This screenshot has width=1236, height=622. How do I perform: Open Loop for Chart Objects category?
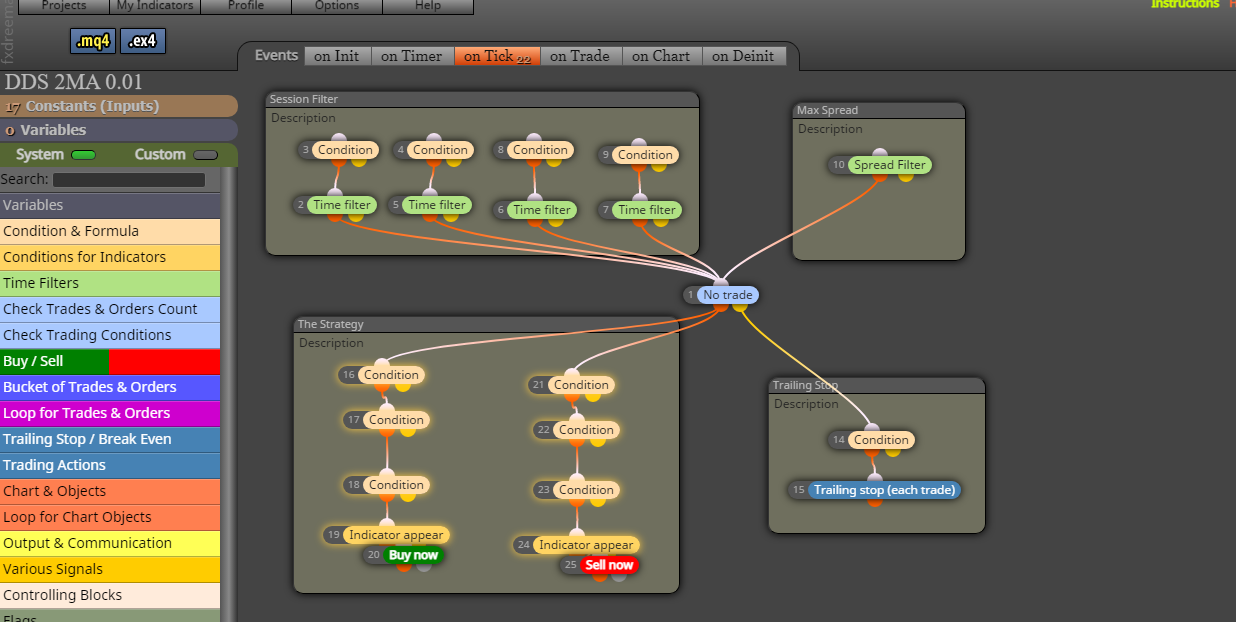110,517
